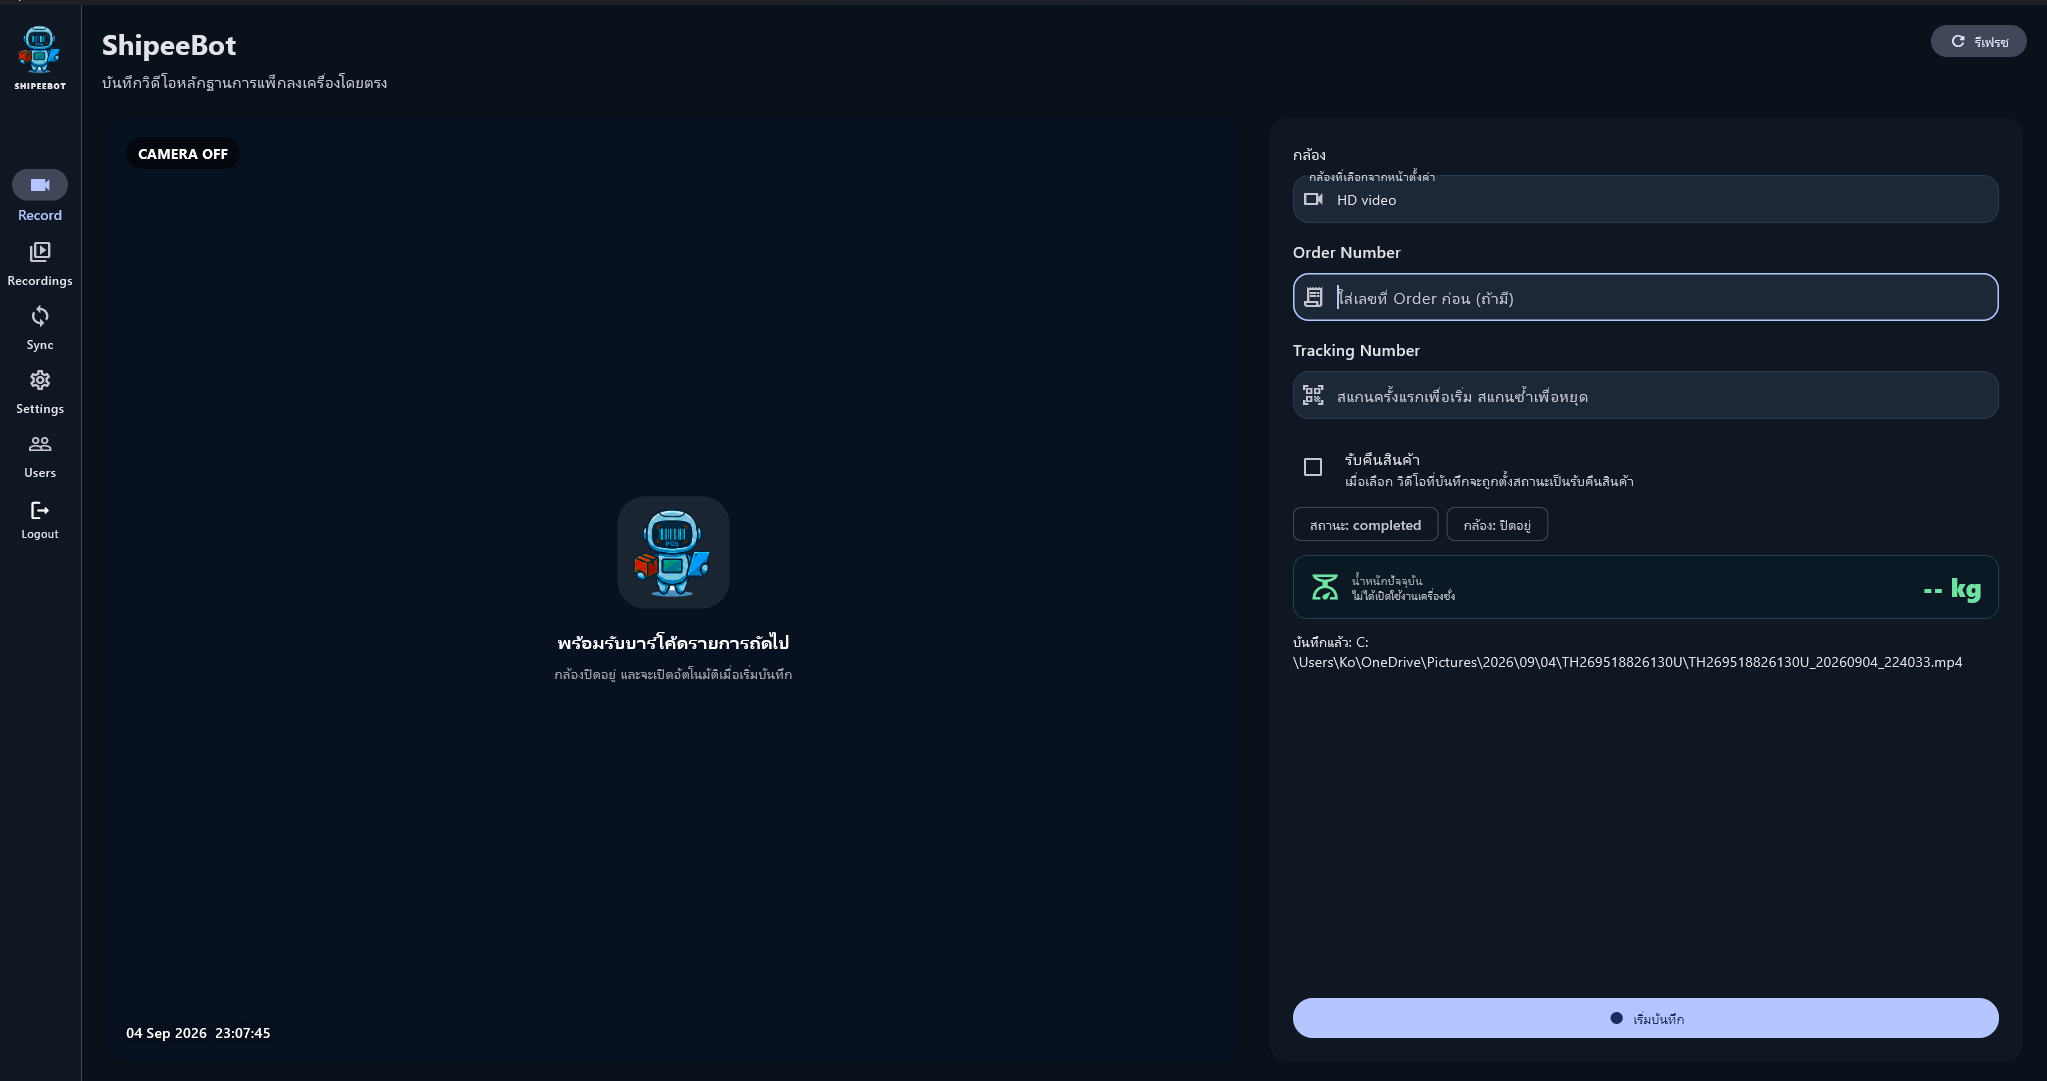This screenshot has width=2047, height=1081.
Task: Click the receipt icon in Order Number field
Action: (1314, 297)
